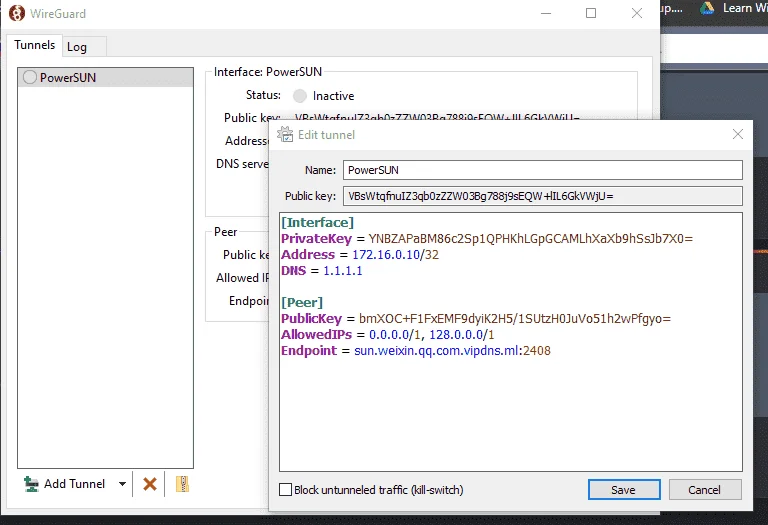Export tunnels to zip icon
This screenshot has width=768, height=525.
coord(182,484)
